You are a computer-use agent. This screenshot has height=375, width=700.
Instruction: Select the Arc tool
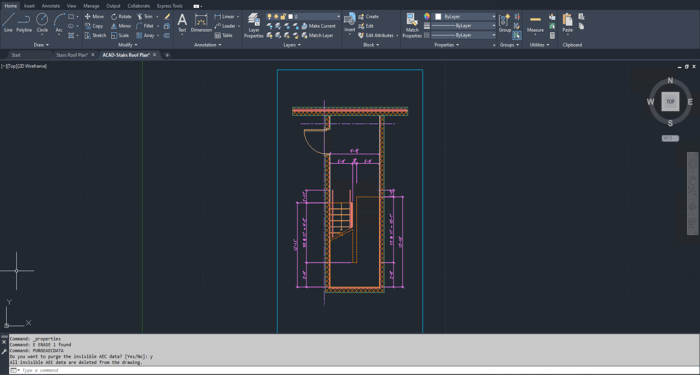(x=59, y=23)
